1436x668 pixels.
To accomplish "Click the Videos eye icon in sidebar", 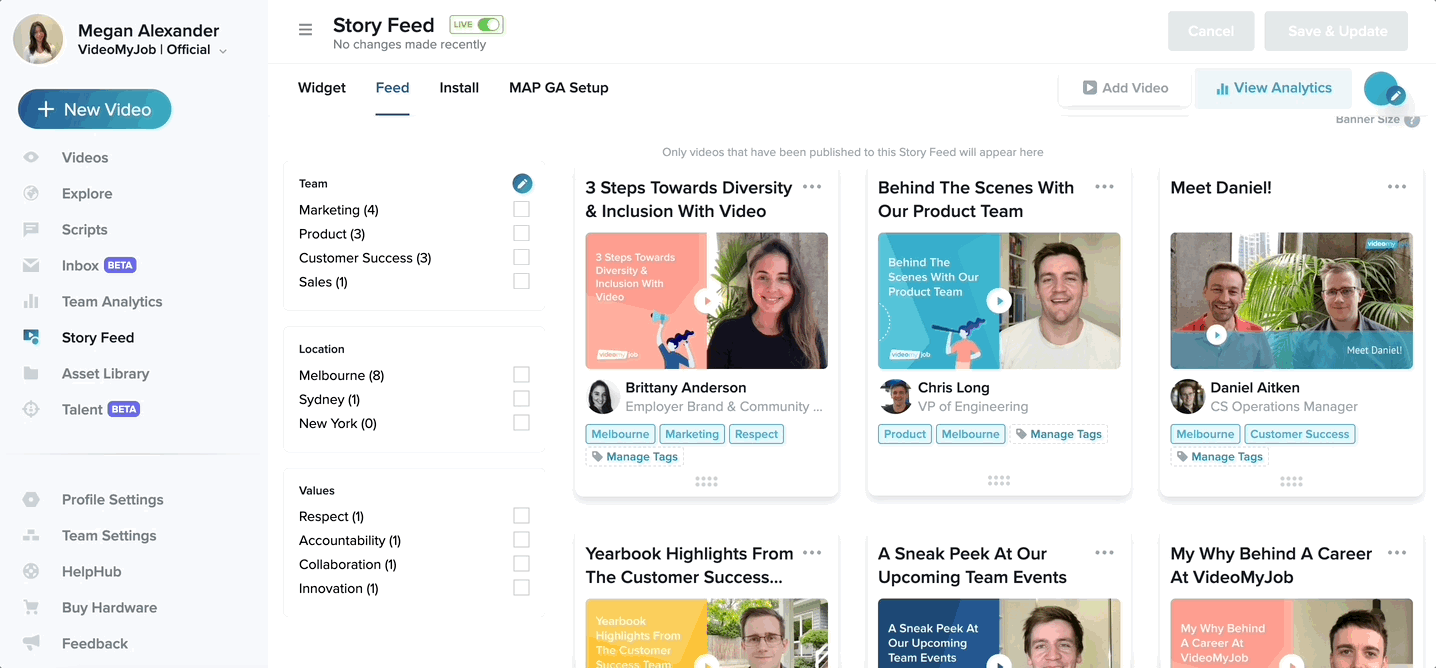I will click(x=31, y=157).
